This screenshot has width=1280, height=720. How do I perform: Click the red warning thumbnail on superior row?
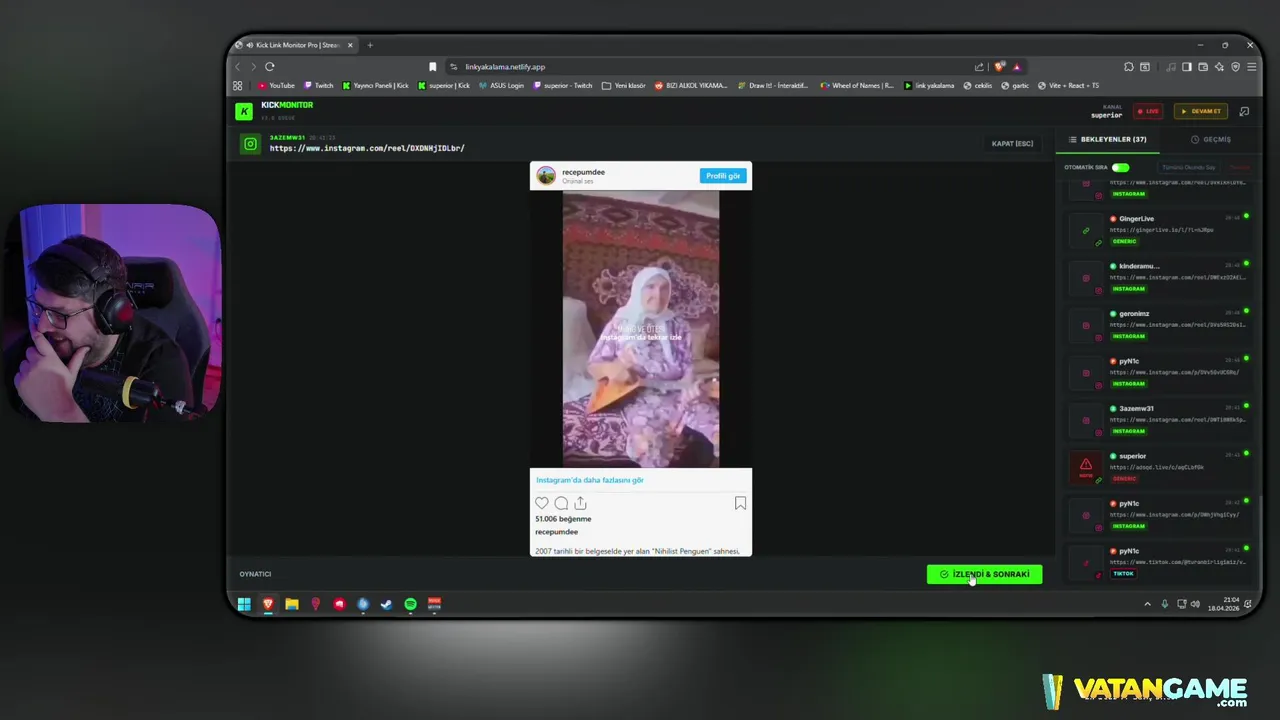(x=1086, y=467)
